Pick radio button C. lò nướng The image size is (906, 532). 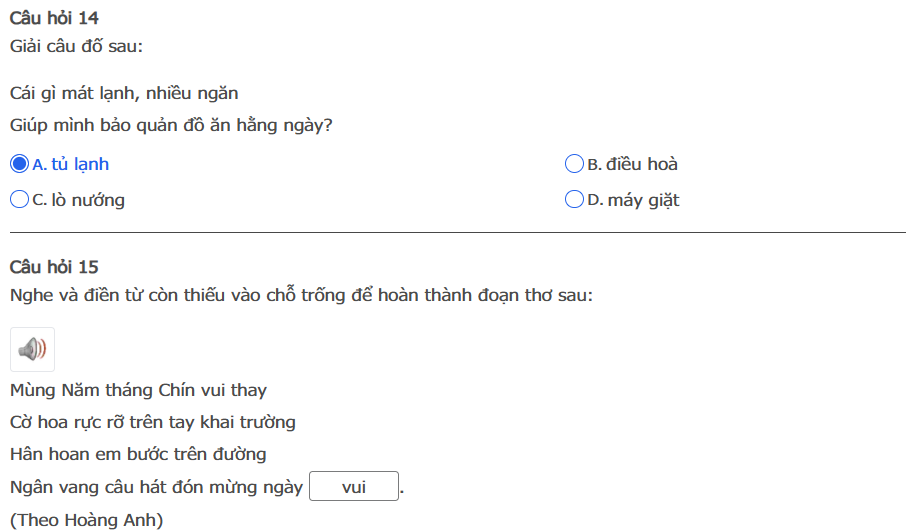(x=19, y=200)
